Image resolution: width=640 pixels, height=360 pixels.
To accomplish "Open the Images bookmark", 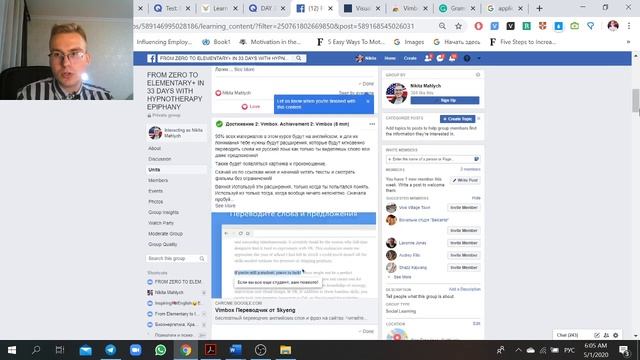I will 409,42.
